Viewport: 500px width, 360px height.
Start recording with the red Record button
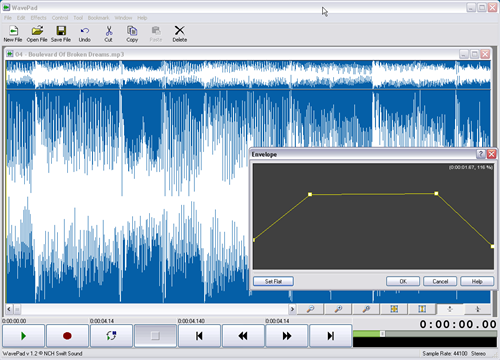pos(67,336)
